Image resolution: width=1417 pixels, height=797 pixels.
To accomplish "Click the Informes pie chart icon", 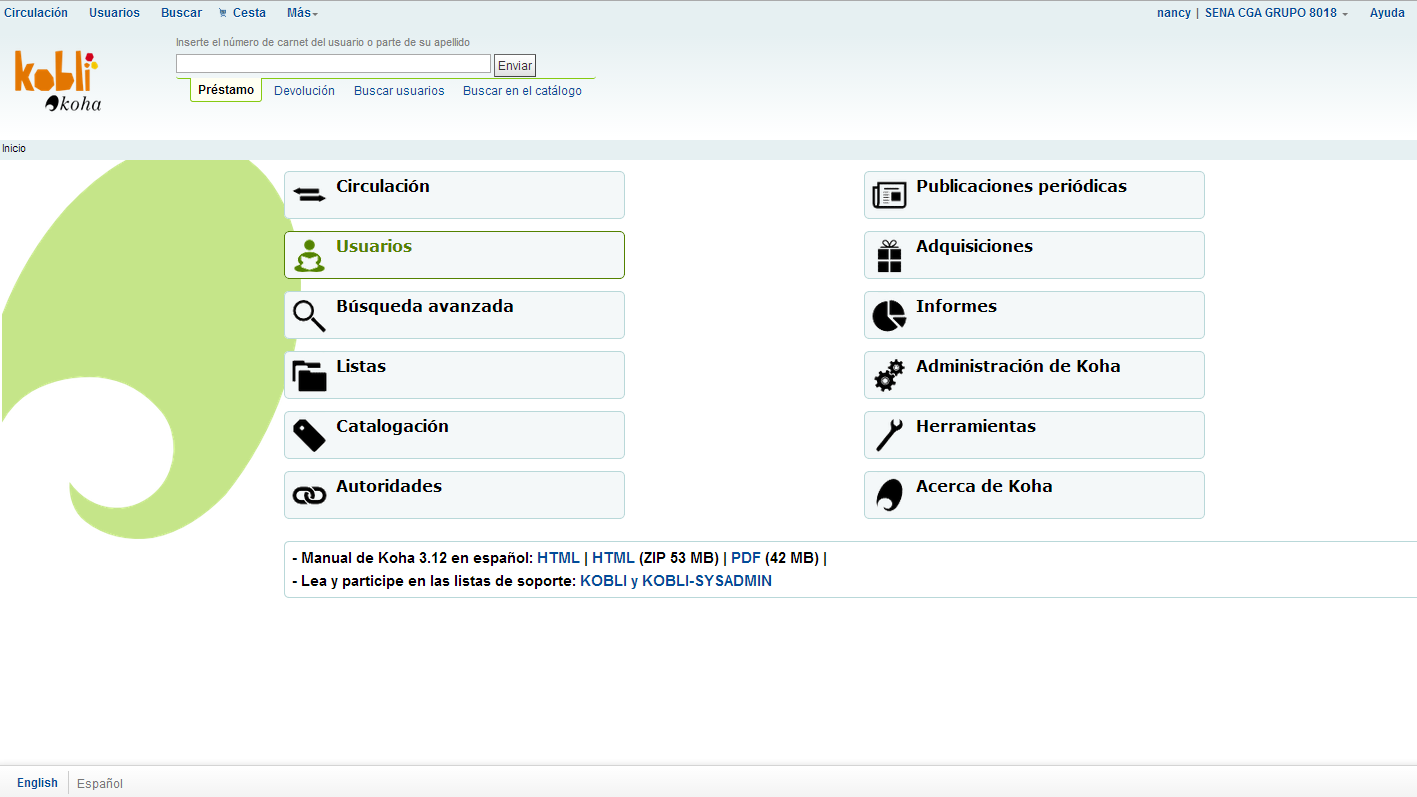I will [x=889, y=316].
